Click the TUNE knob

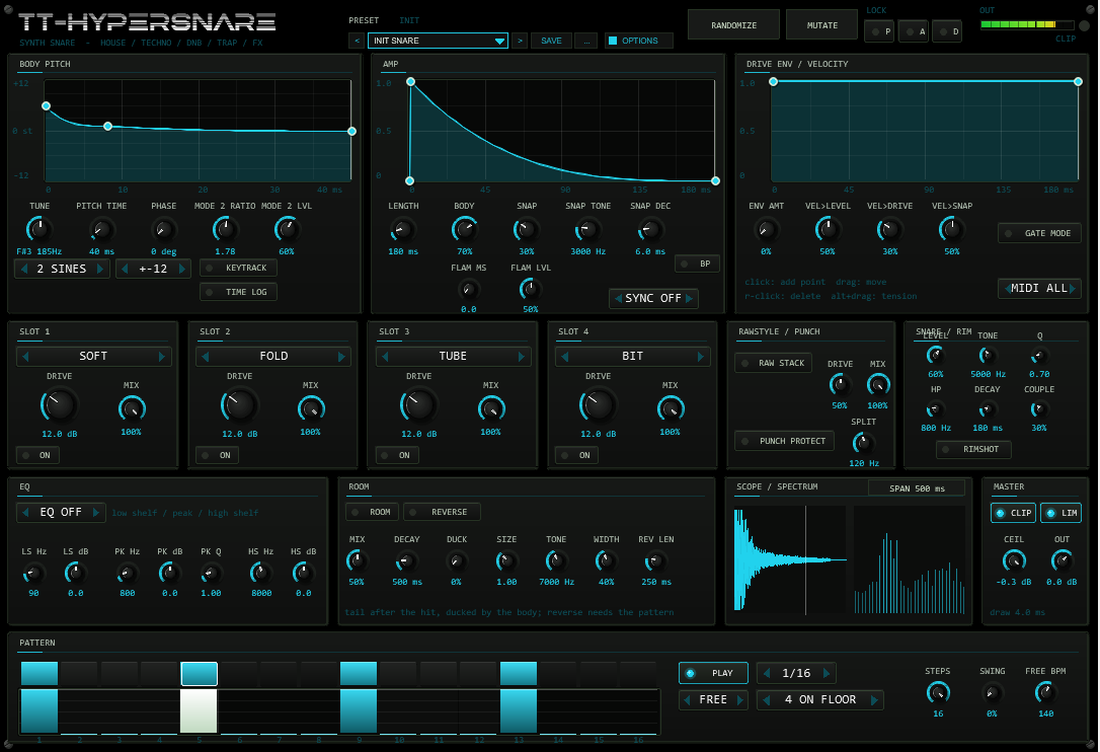(x=39, y=229)
